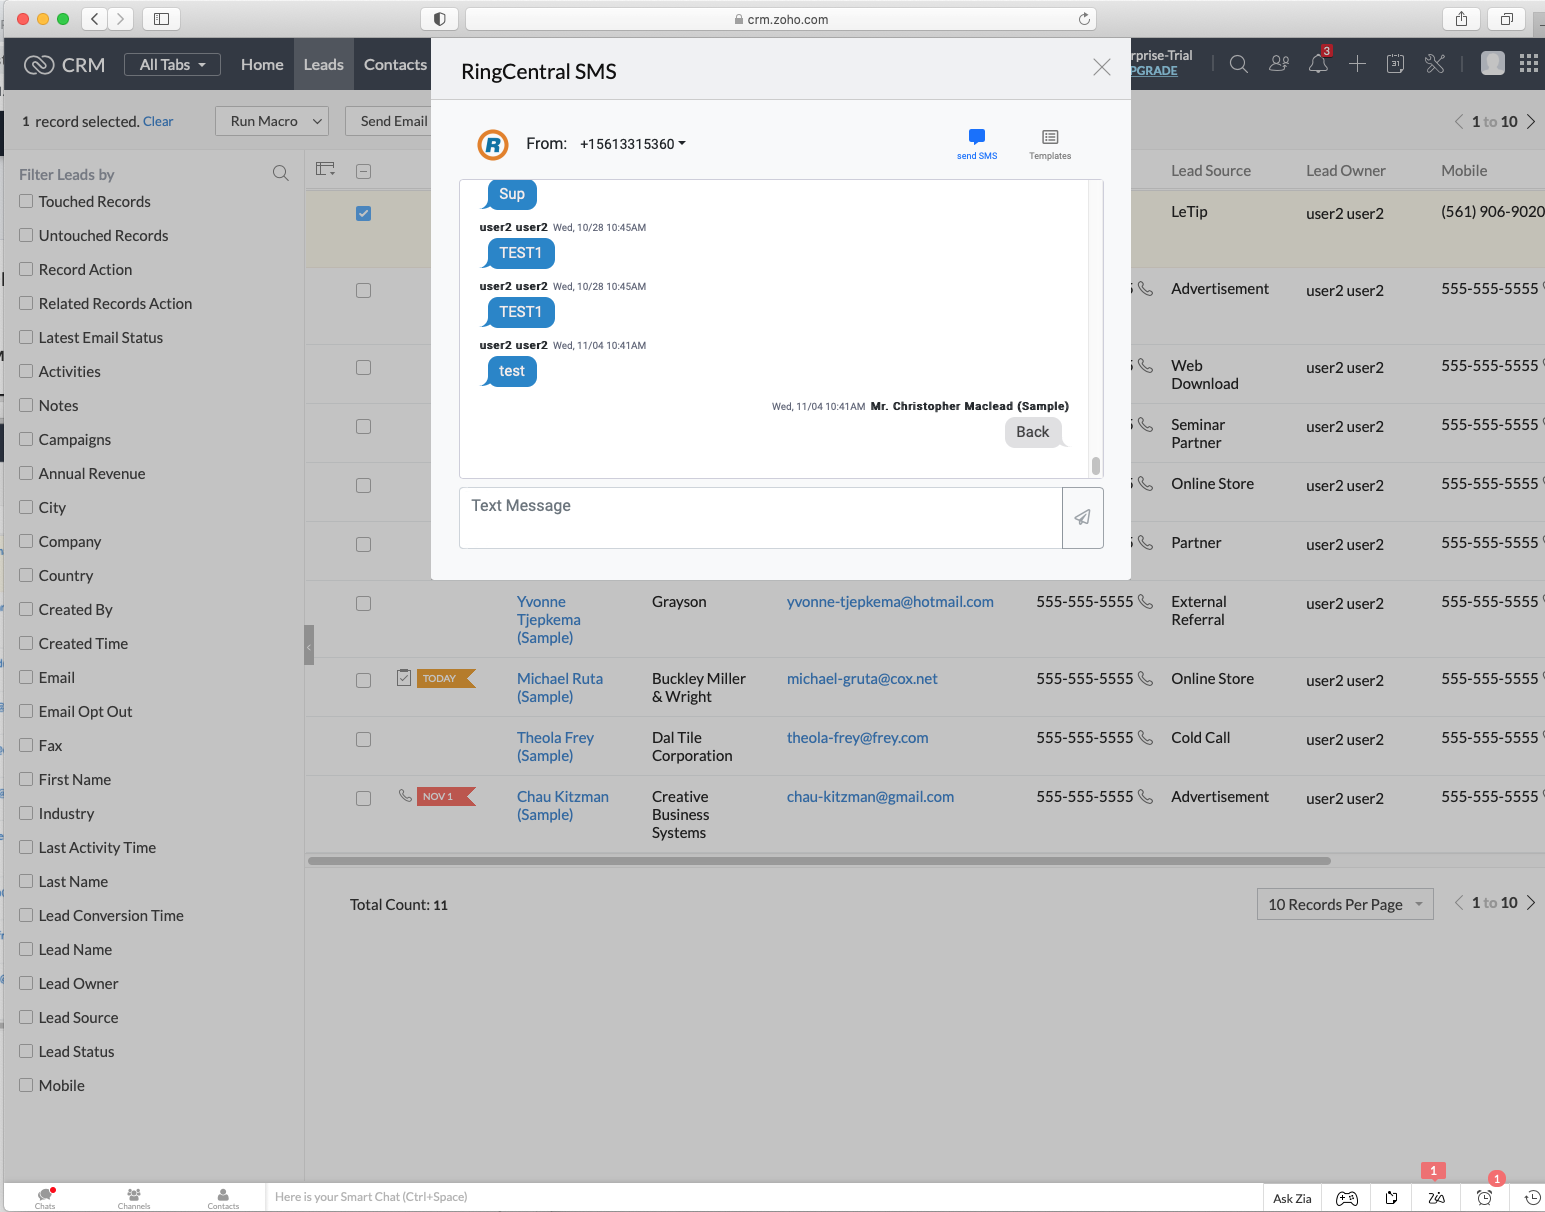
Task: Open the From phone number dropdown
Action: [x=633, y=144]
